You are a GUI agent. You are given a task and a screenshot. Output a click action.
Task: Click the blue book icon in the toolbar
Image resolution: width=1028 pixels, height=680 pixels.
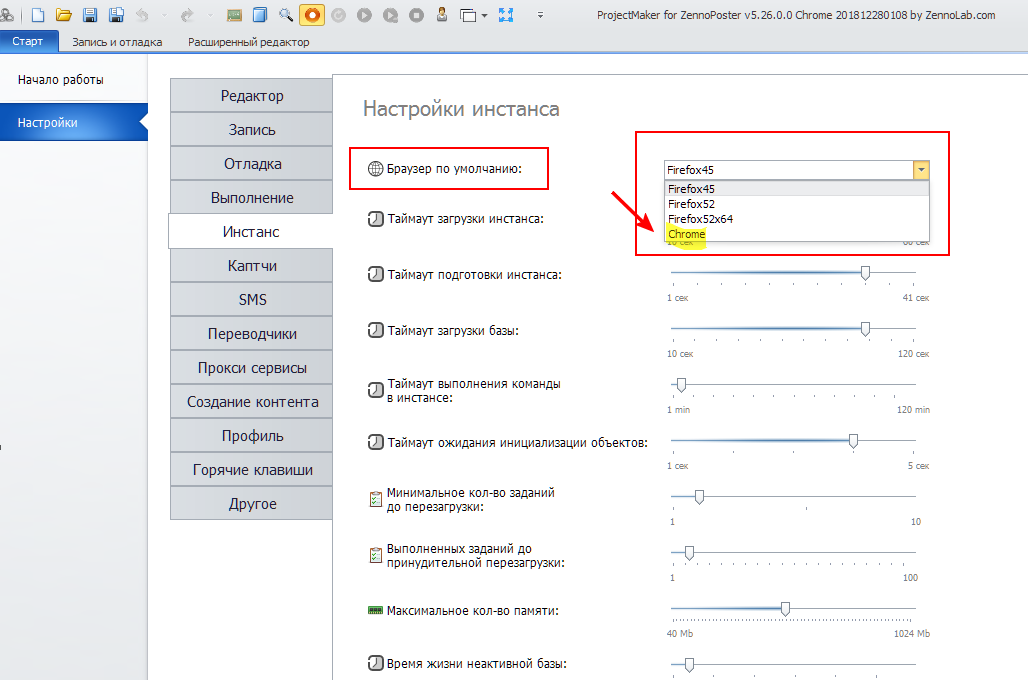pyautogui.click(x=260, y=14)
